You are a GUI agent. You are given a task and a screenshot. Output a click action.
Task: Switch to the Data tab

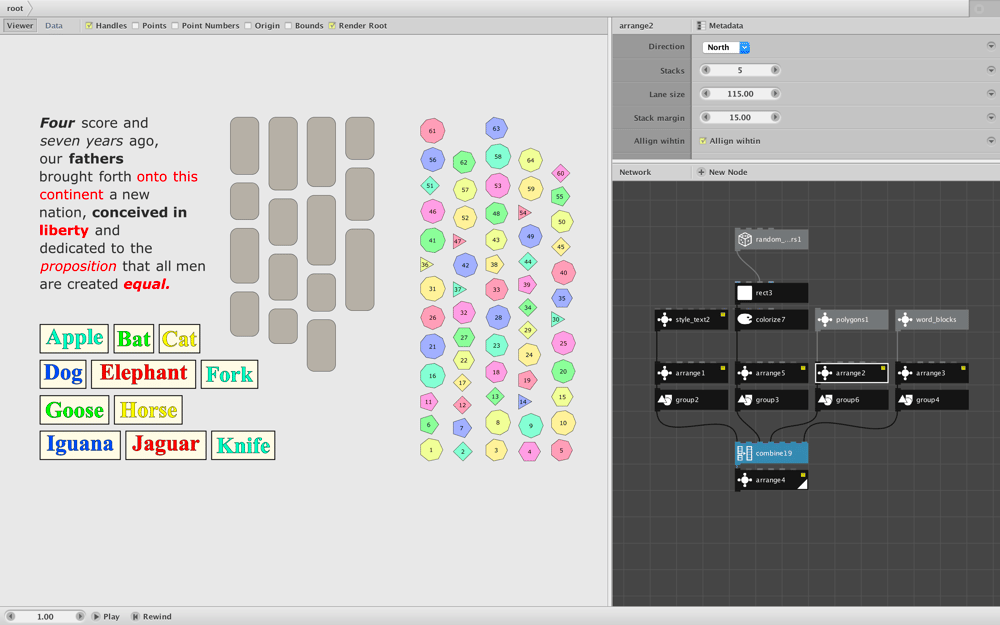[54, 26]
